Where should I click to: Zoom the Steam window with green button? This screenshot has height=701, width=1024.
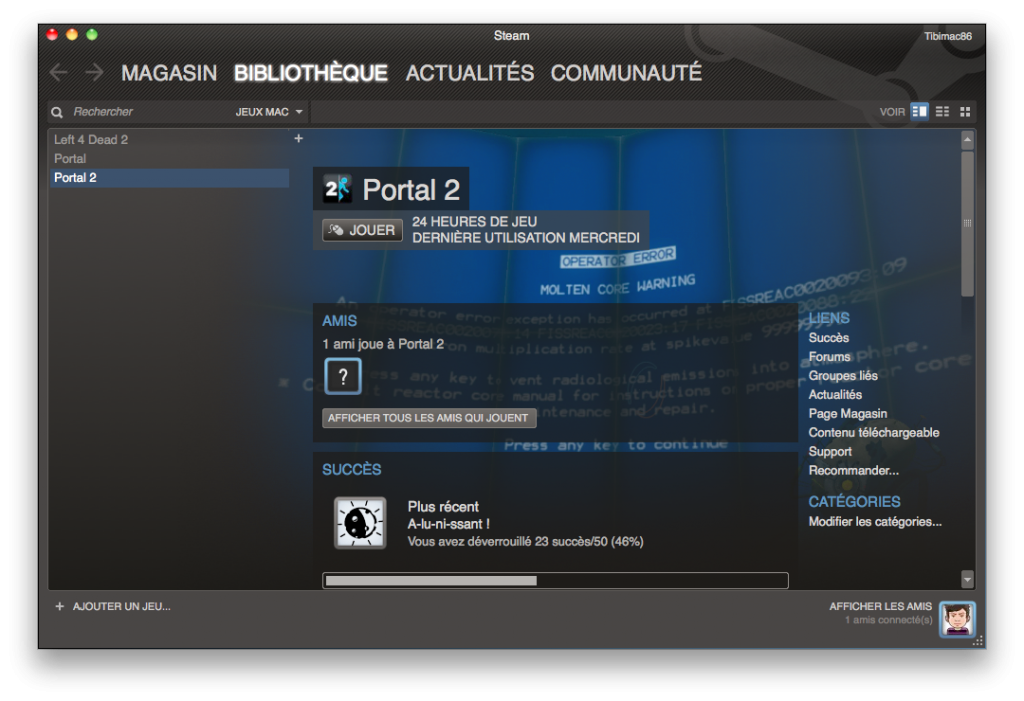(92, 35)
